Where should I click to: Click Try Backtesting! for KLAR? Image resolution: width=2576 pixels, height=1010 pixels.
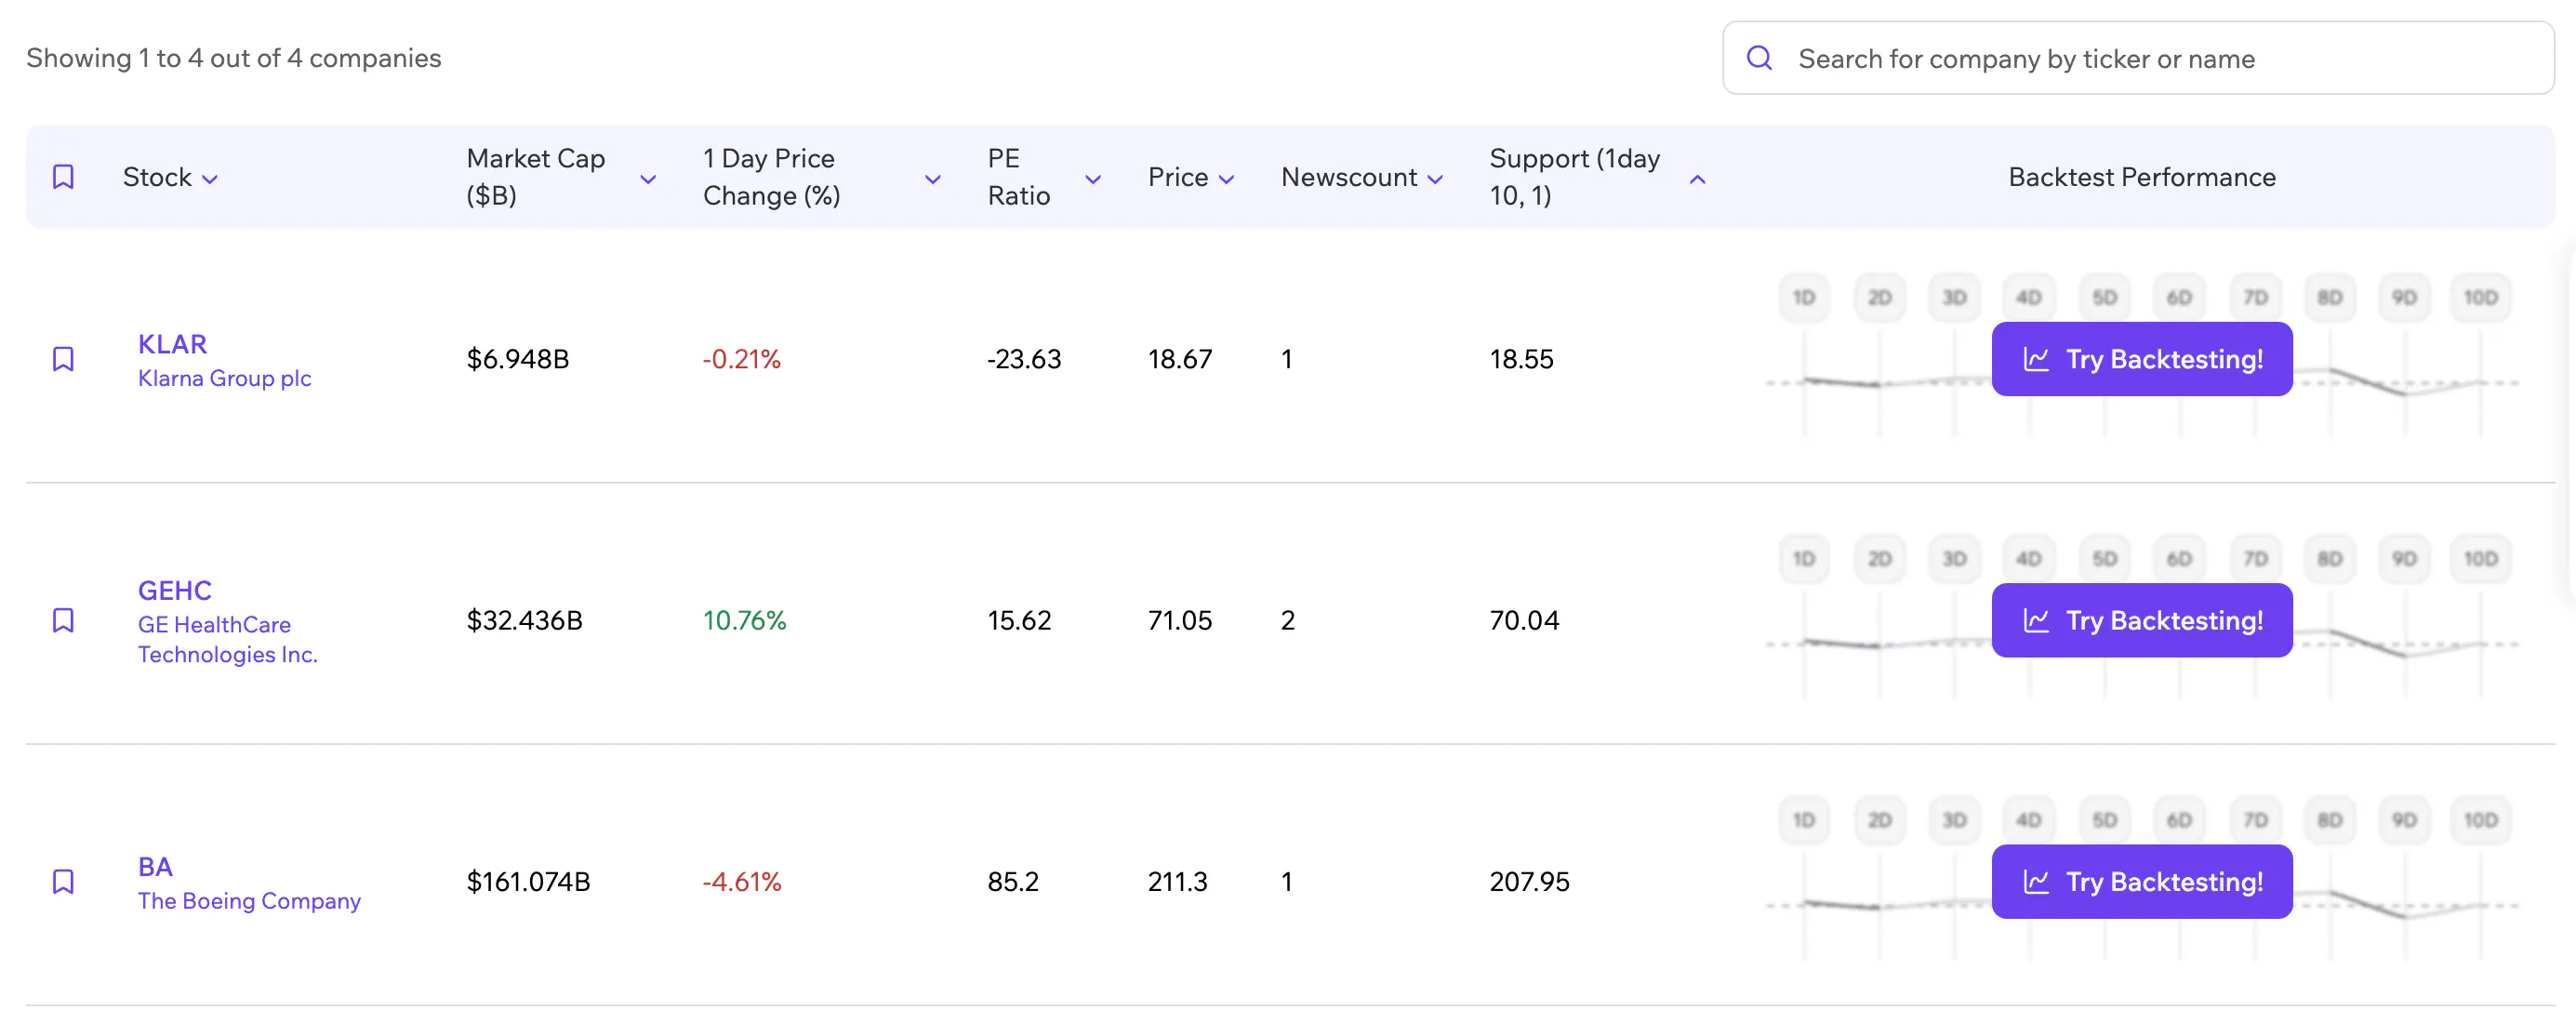point(2142,359)
